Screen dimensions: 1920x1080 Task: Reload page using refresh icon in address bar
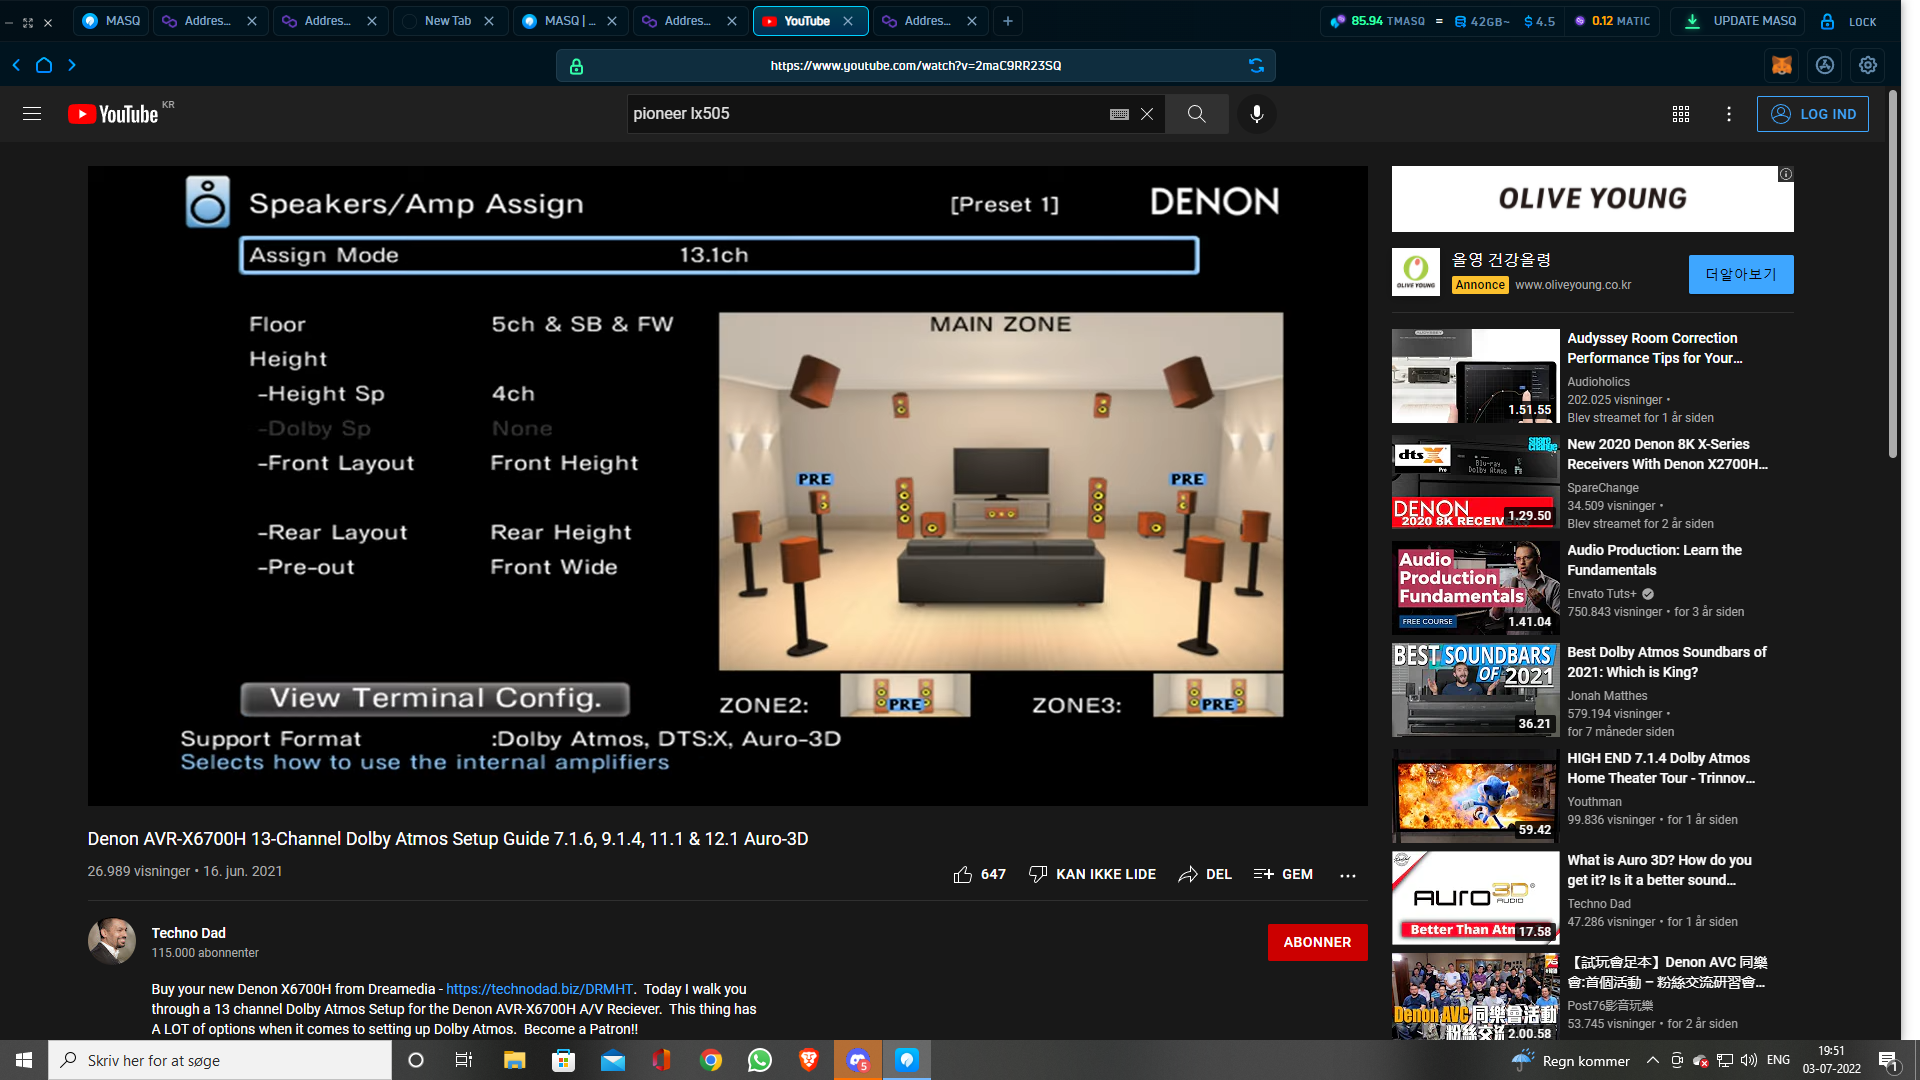click(x=1256, y=66)
